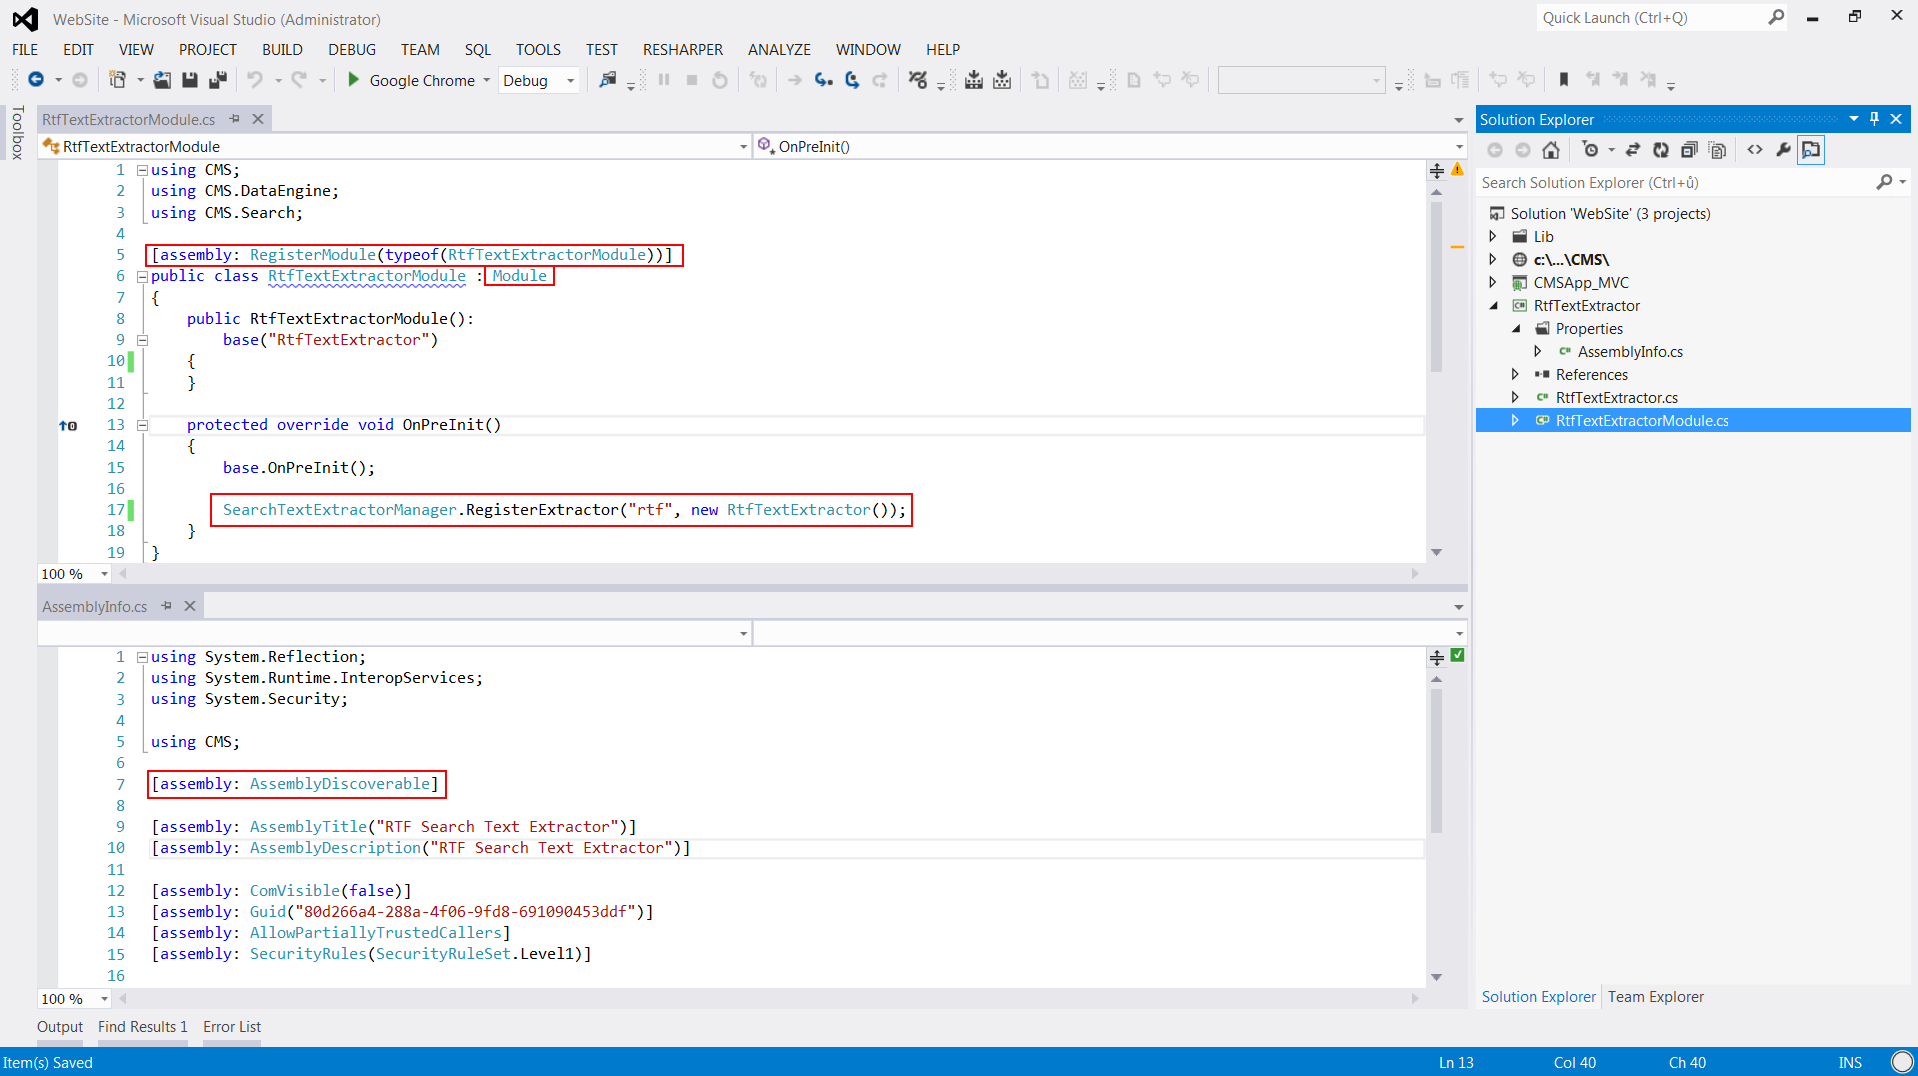1918x1076 pixels.
Task: Click the split-window handle of upper editor
Action: pos(1437,170)
